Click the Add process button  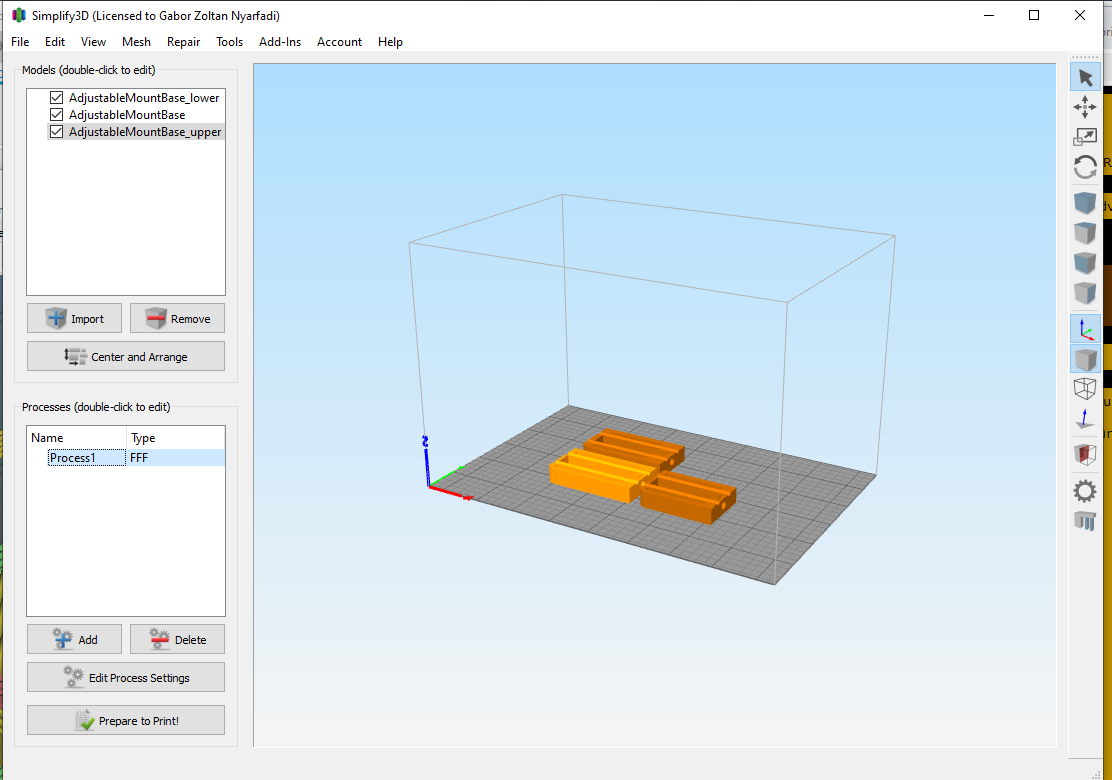click(x=74, y=639)
